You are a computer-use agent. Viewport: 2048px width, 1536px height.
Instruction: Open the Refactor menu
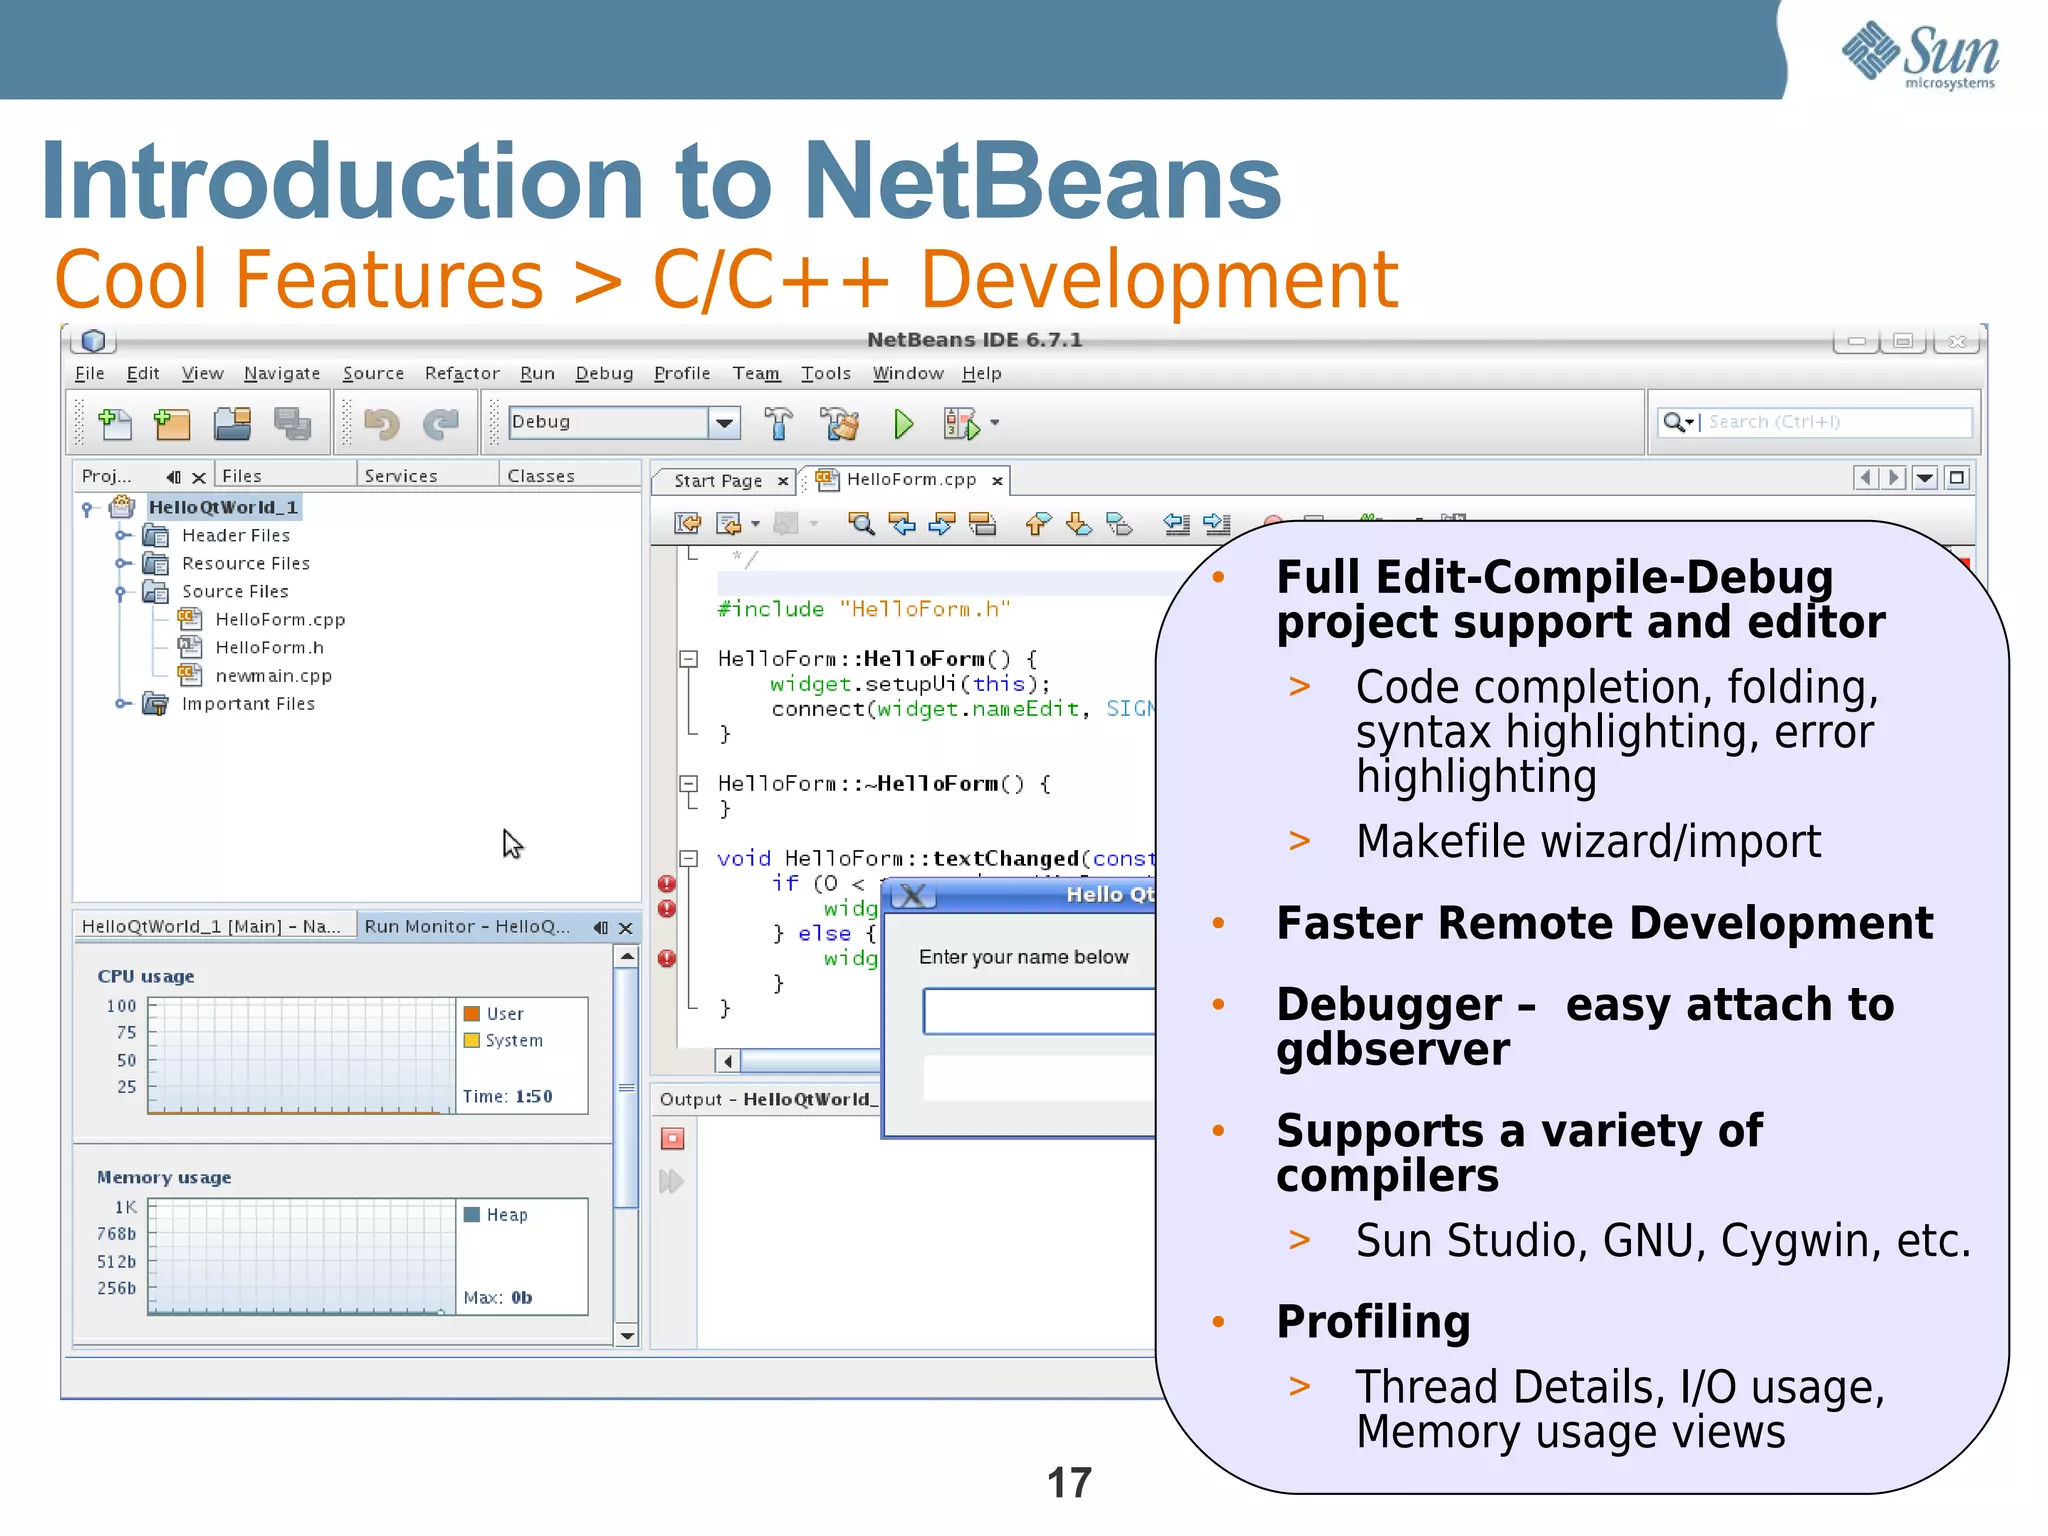tap(461, 373)
